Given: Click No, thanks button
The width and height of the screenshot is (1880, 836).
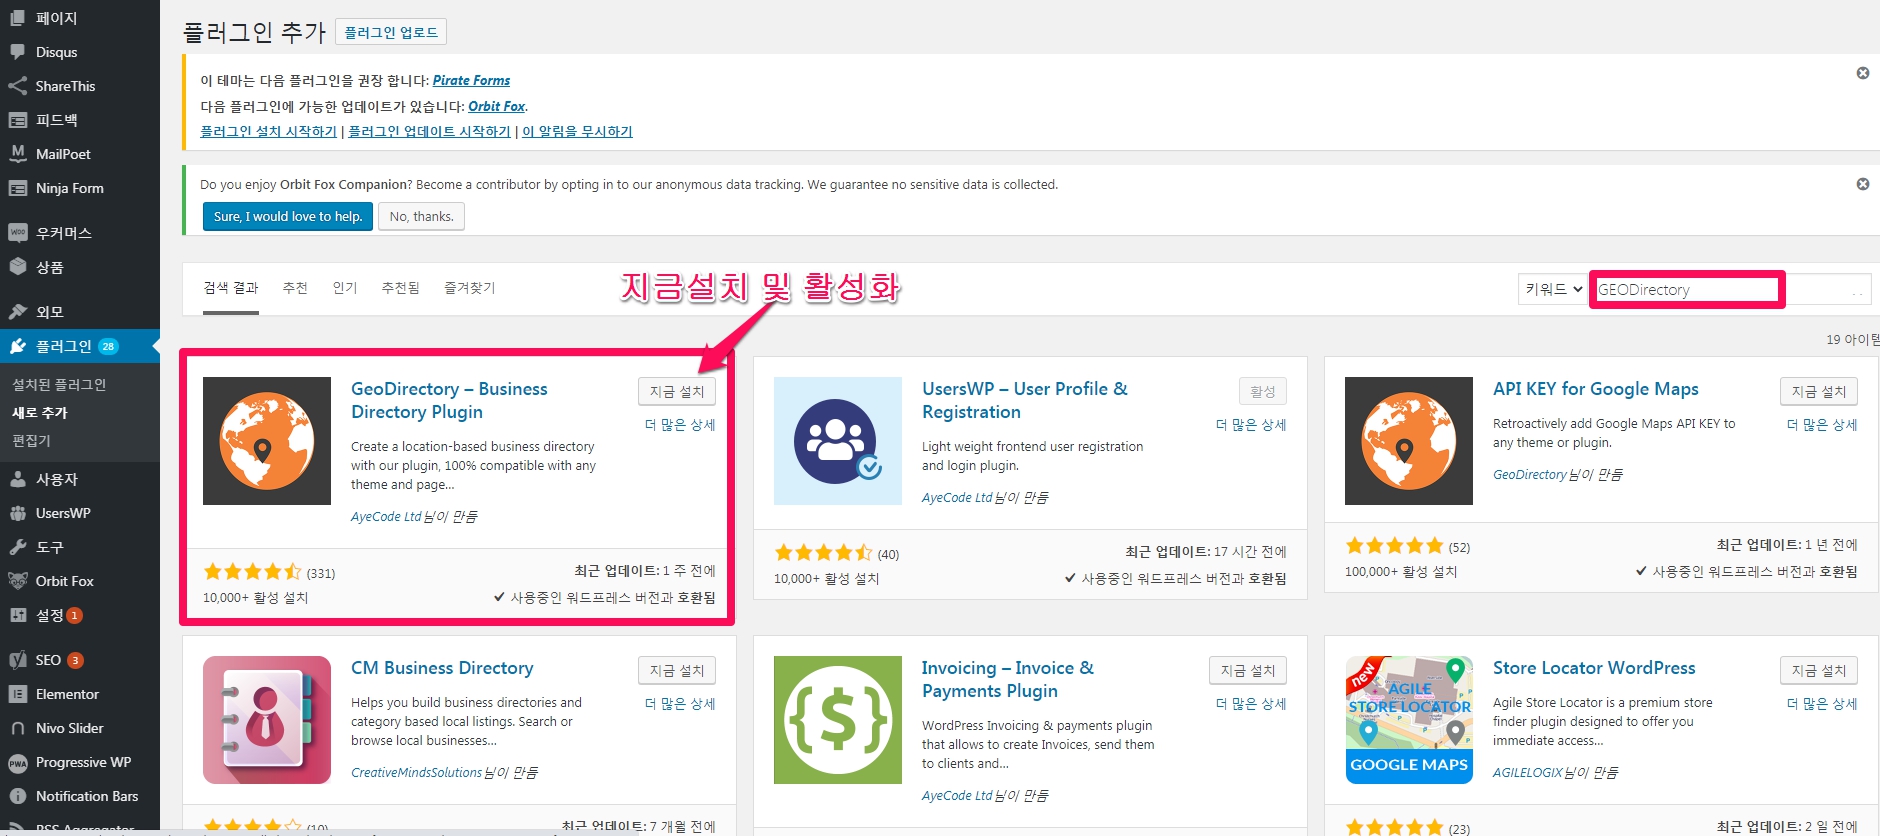Looking at the screenshot, I should tap(421, 217).
